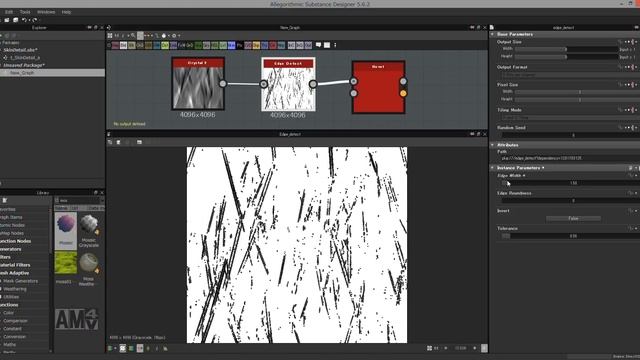The height and width of the screenshot is (360, 640).
Task: Open the Tools menu
Action: [25, 12]
